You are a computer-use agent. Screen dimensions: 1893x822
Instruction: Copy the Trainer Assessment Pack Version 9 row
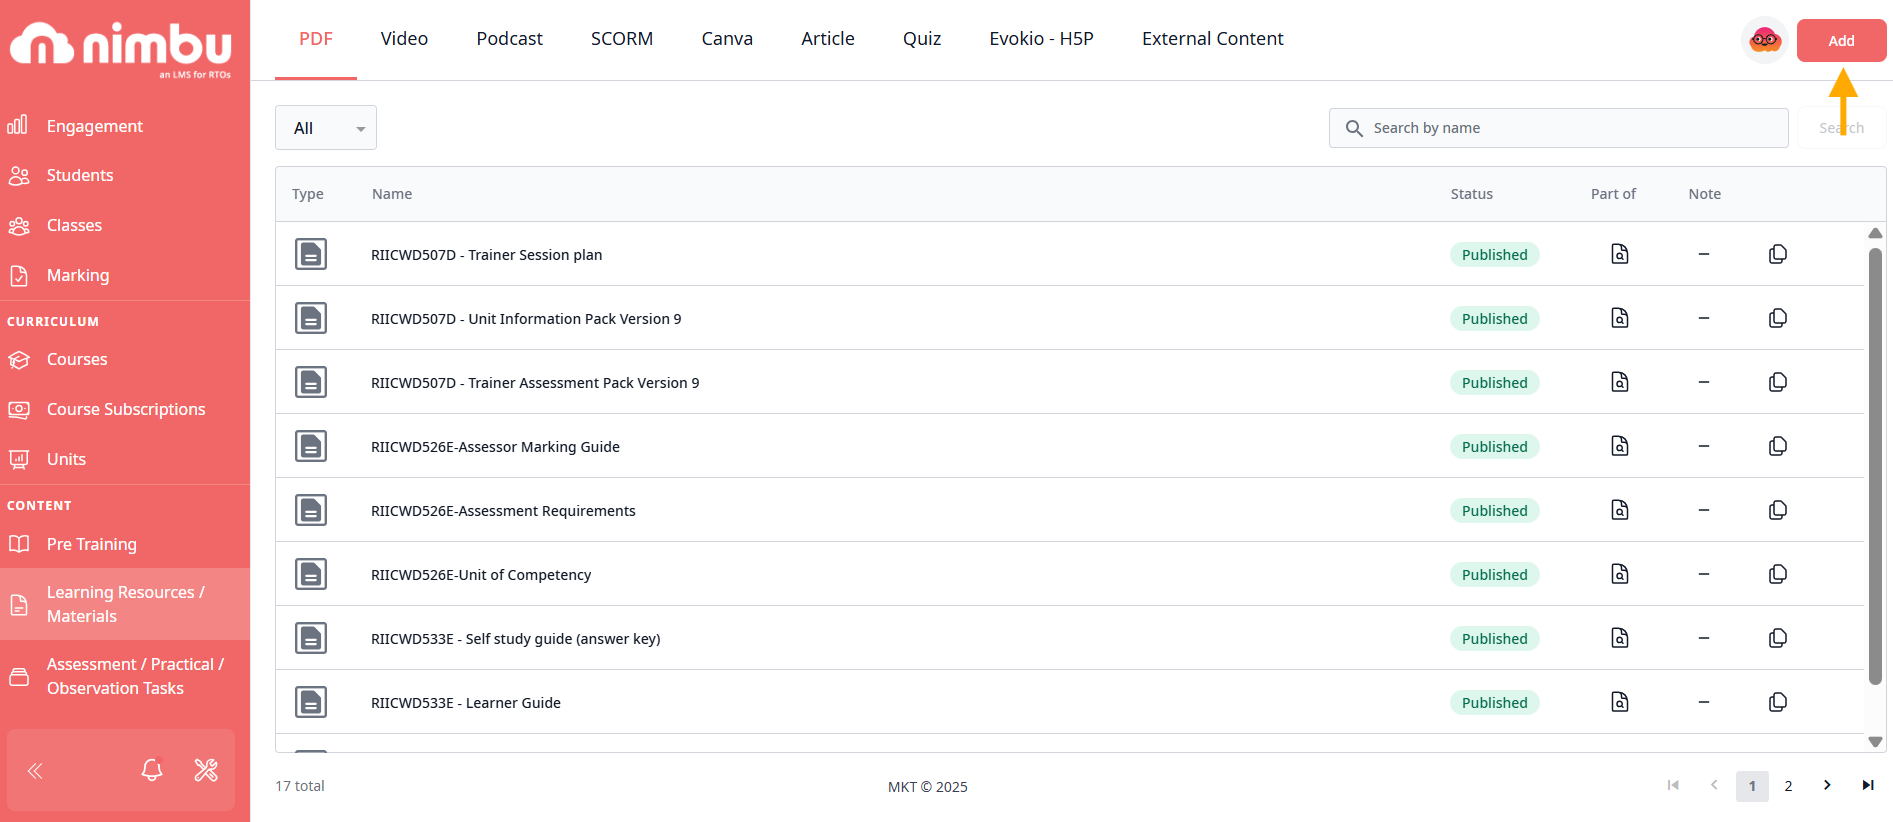tap(1778, 382)
